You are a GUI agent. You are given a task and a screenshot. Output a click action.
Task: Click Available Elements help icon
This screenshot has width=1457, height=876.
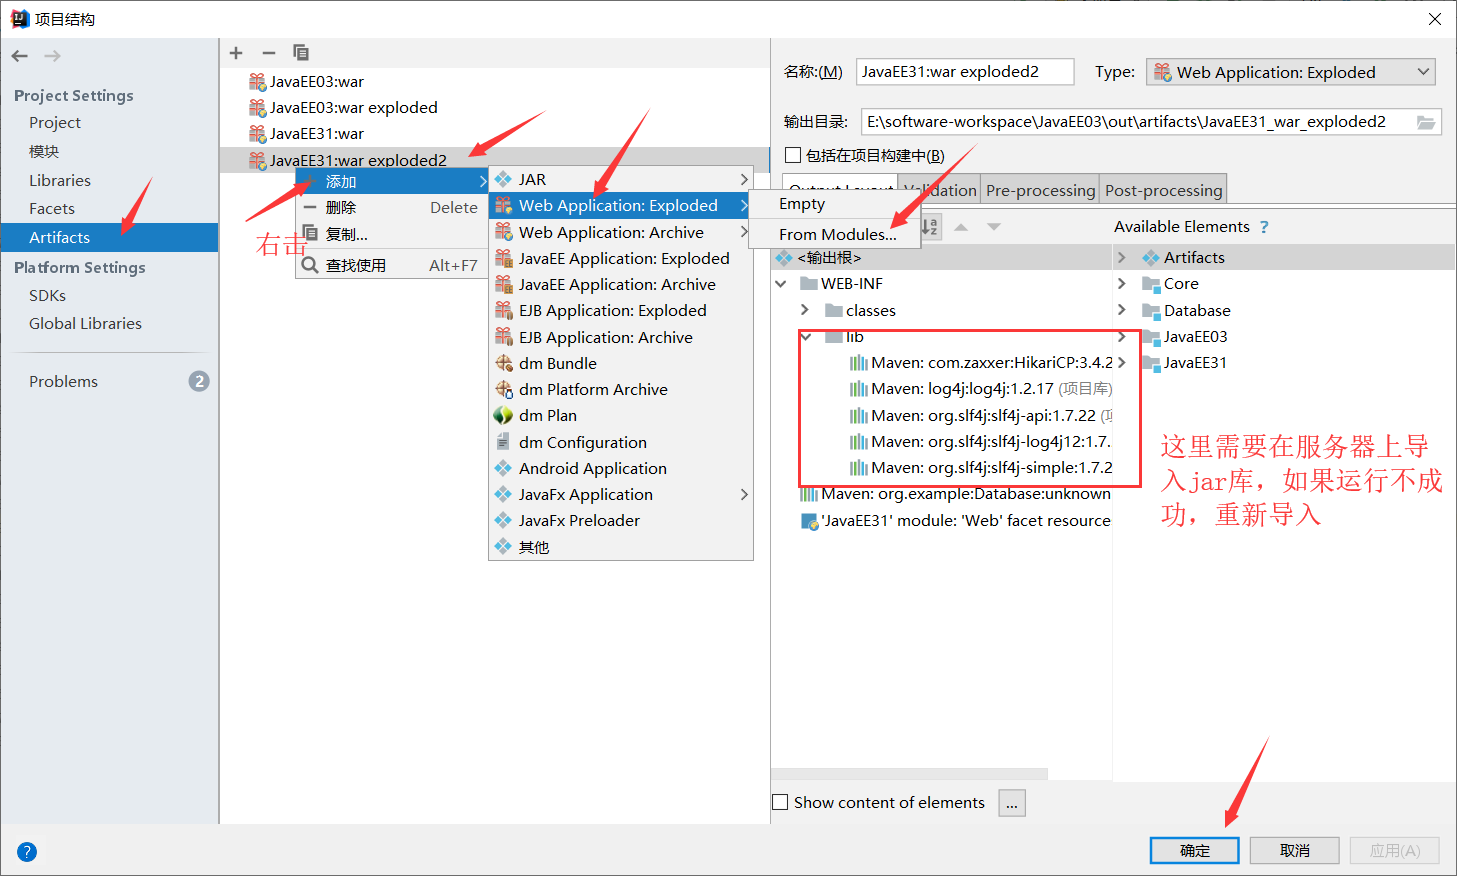(1264, 227)
